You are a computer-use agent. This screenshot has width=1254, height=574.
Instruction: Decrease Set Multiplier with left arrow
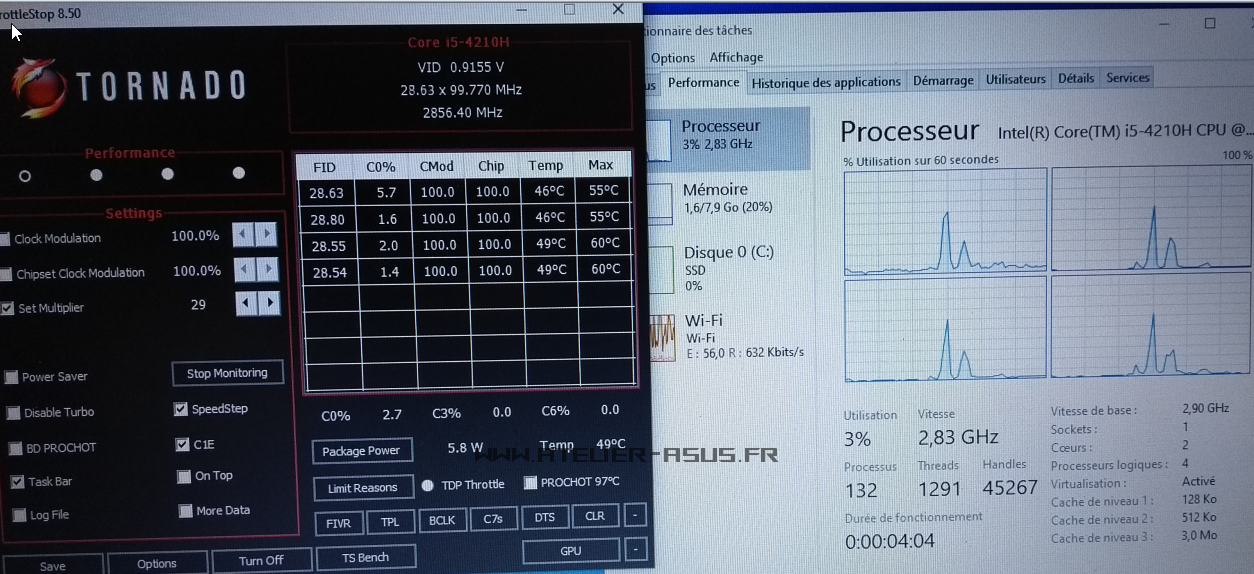click(246, 304)
